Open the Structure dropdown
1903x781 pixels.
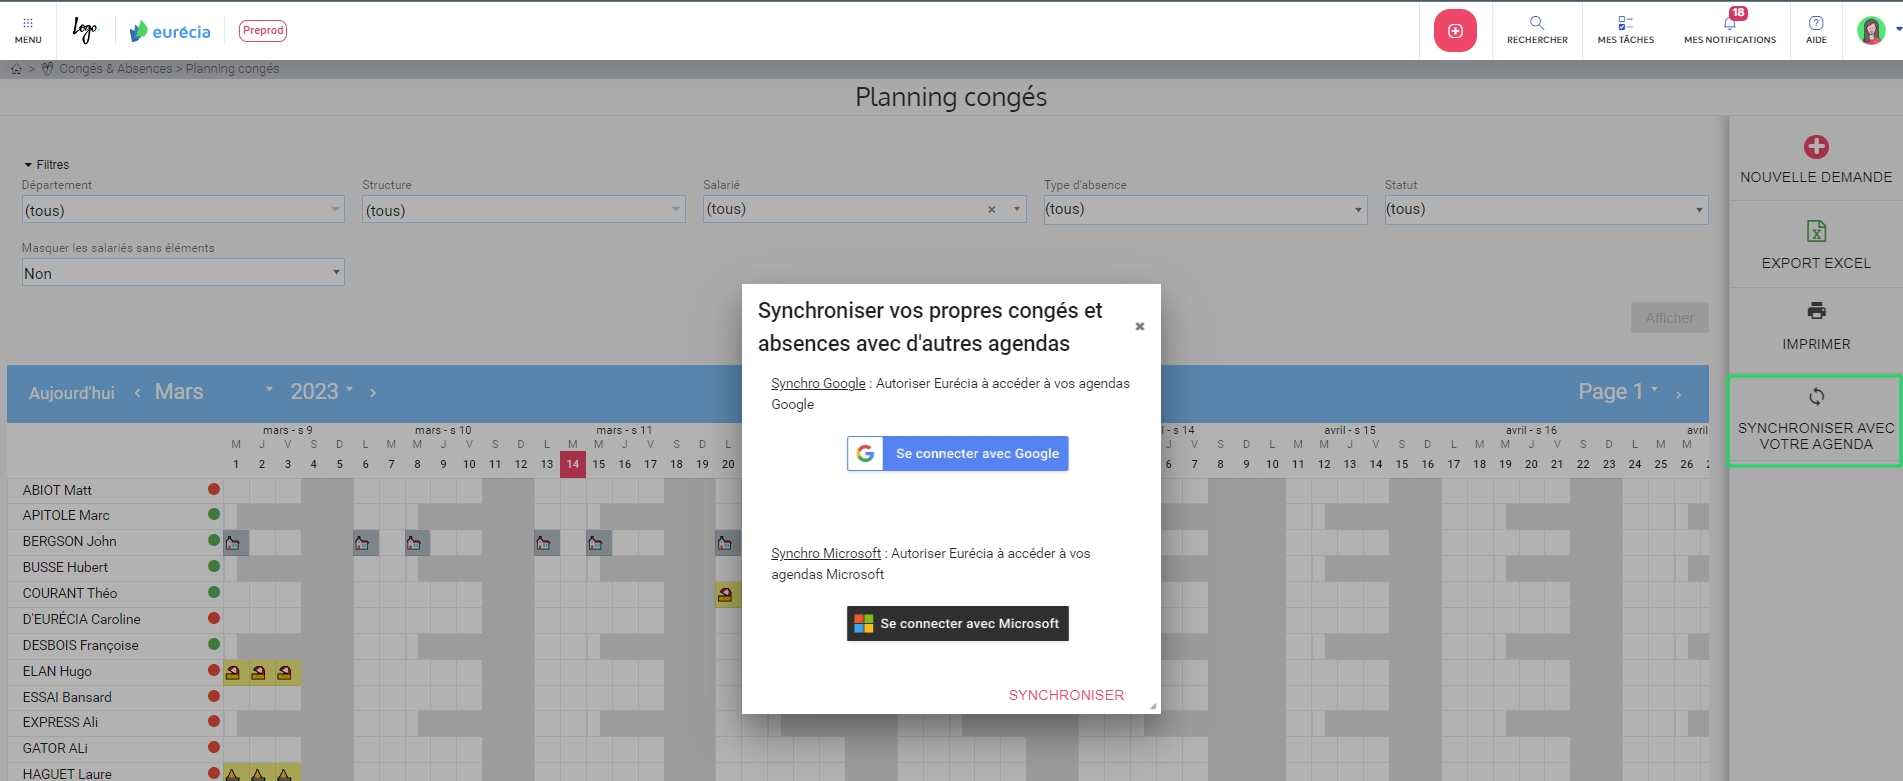click(523, 210)
